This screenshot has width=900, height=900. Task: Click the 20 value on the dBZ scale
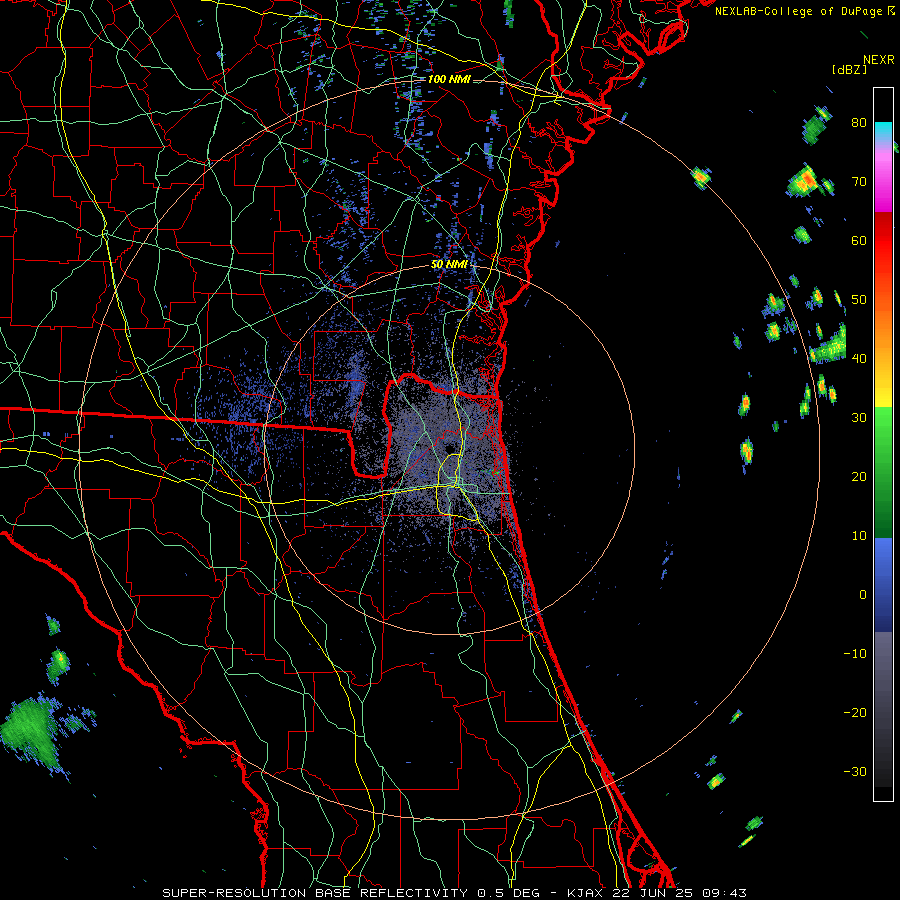tap(859, 477)
